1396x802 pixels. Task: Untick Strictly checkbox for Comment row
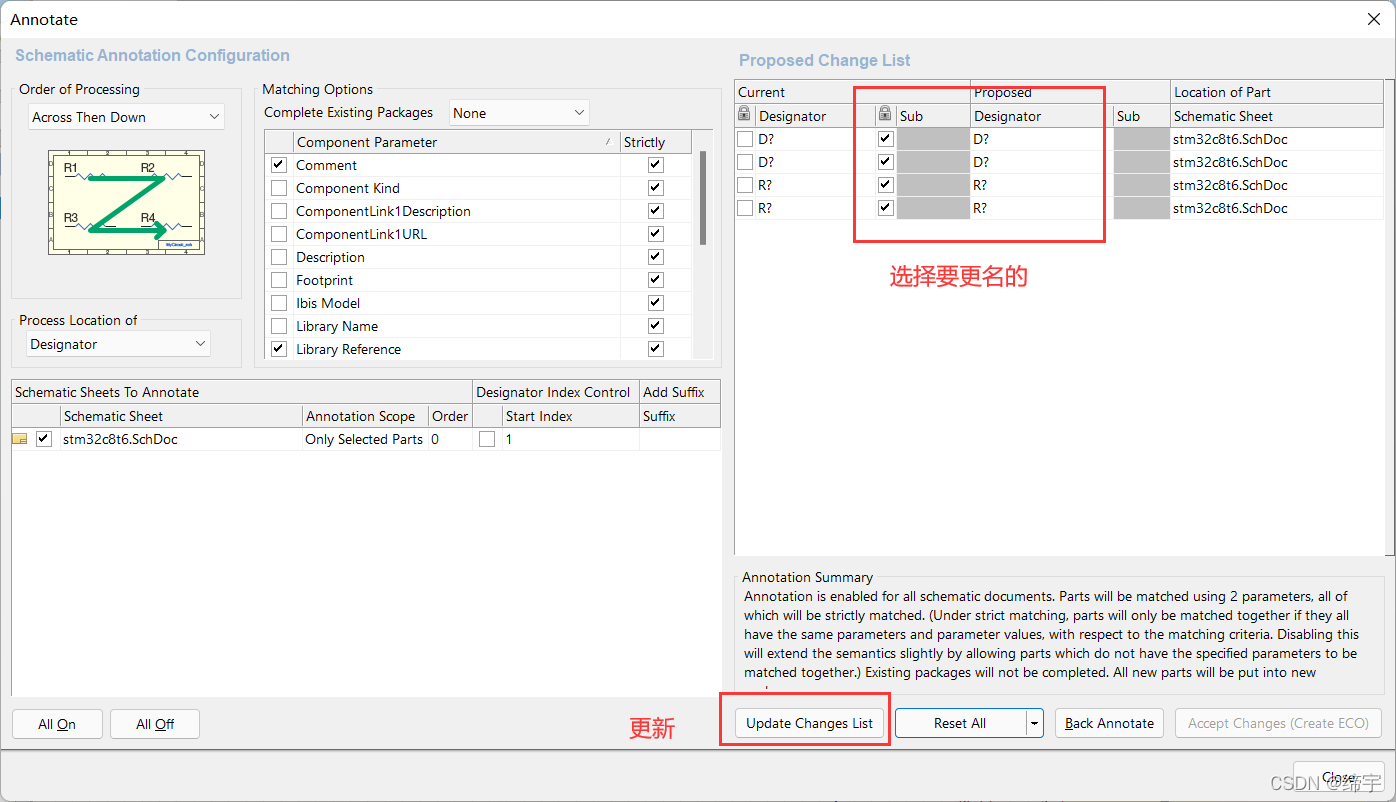tap(656, 165)
